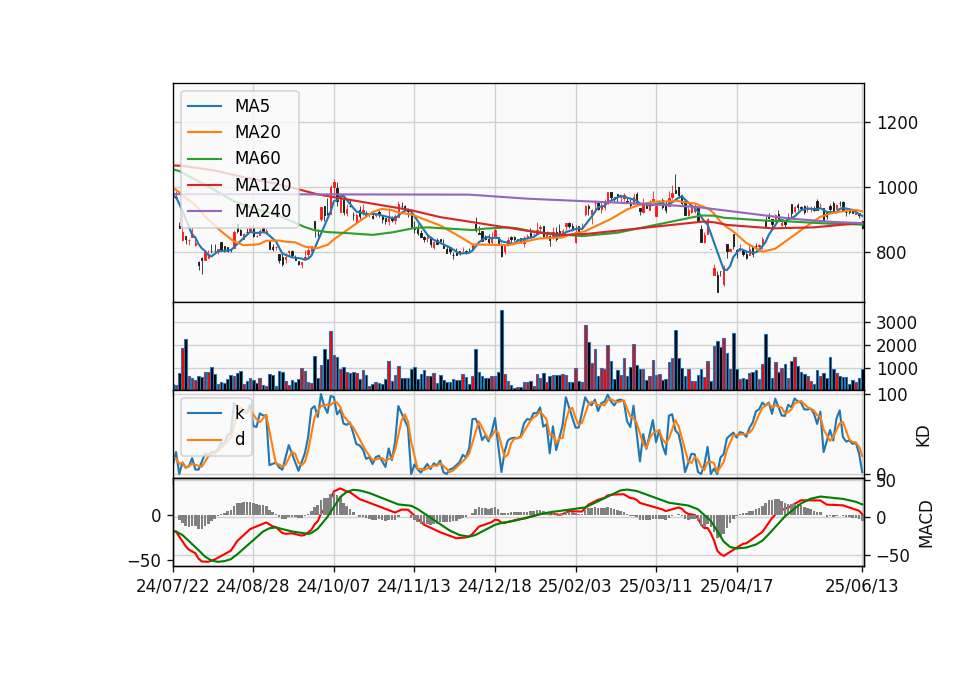
Task: Click the MACD left axis −50 label
Action: click(145, 561)
